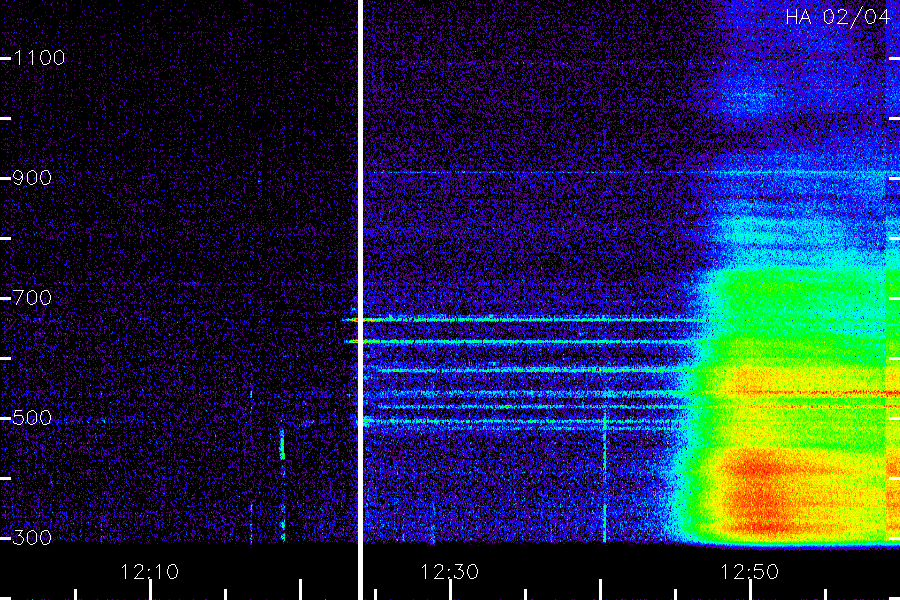Click the 900 frequency axis label
Viewport: 900px width, 600px height.
point(32,178)
